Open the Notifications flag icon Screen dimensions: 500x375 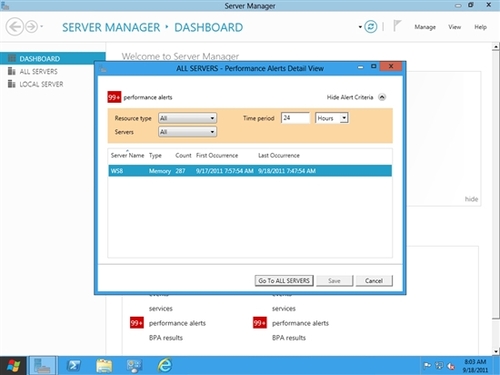click(397, 26)
